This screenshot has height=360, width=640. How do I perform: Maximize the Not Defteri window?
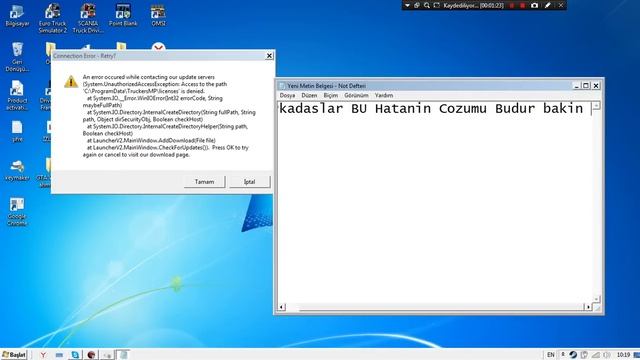pyautogui.click(x=586, y=86)
